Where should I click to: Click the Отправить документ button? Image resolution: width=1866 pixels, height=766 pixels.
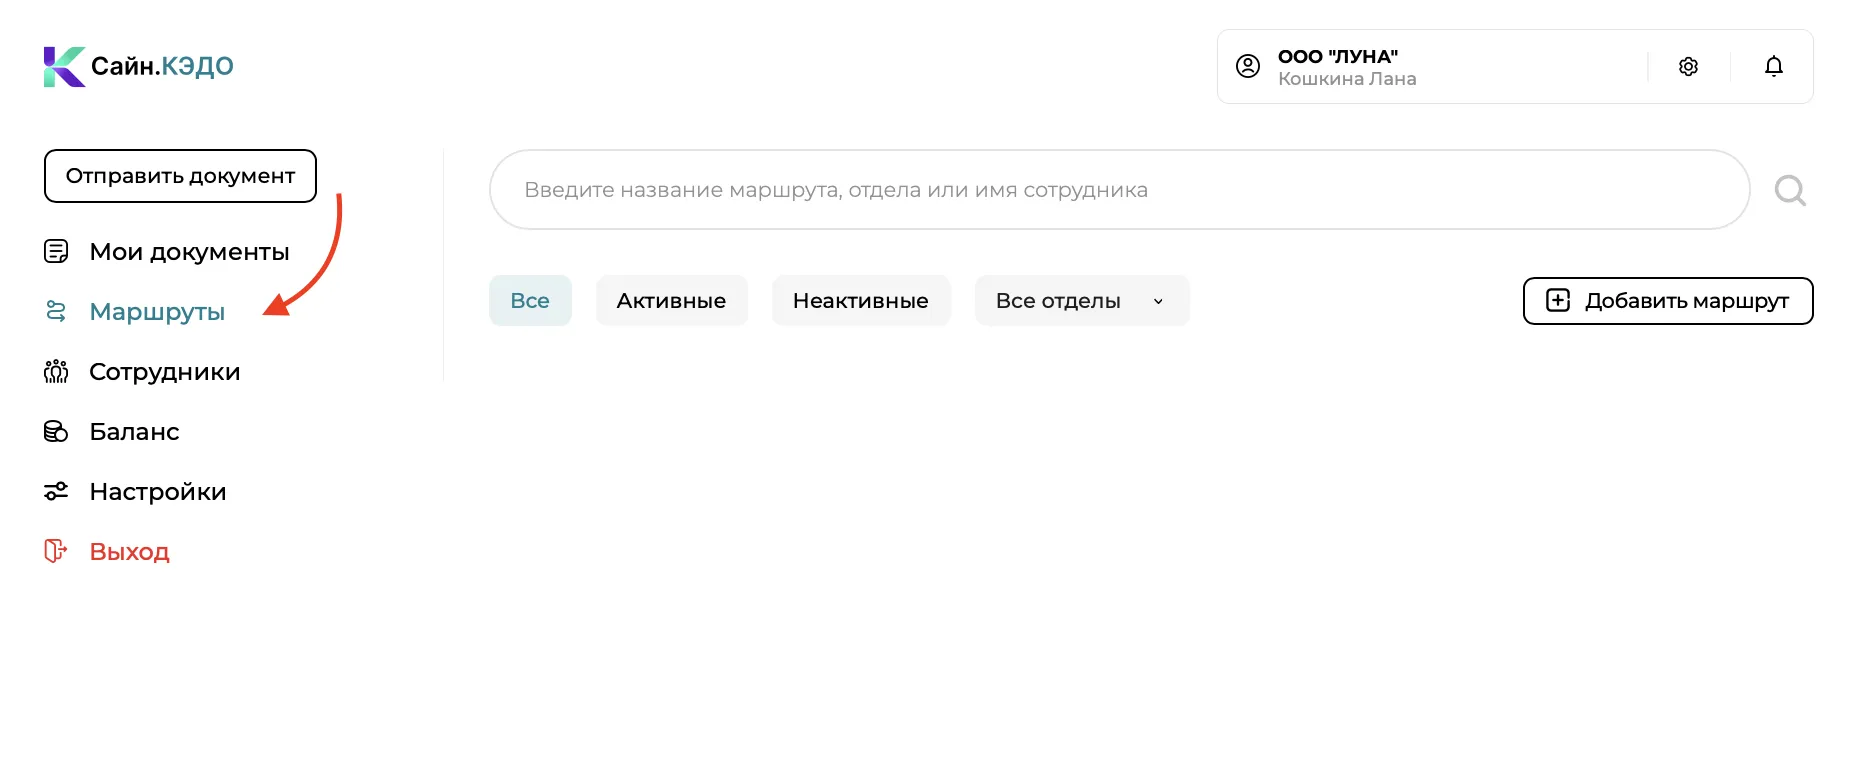(x=180, y=176)
